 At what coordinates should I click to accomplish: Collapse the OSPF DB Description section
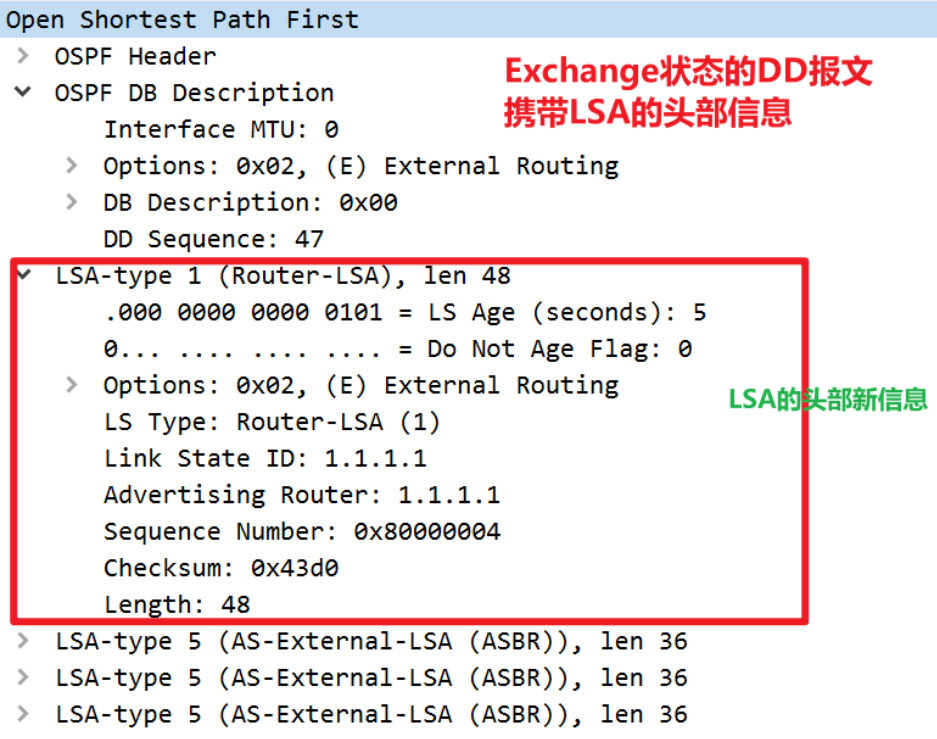23,93
